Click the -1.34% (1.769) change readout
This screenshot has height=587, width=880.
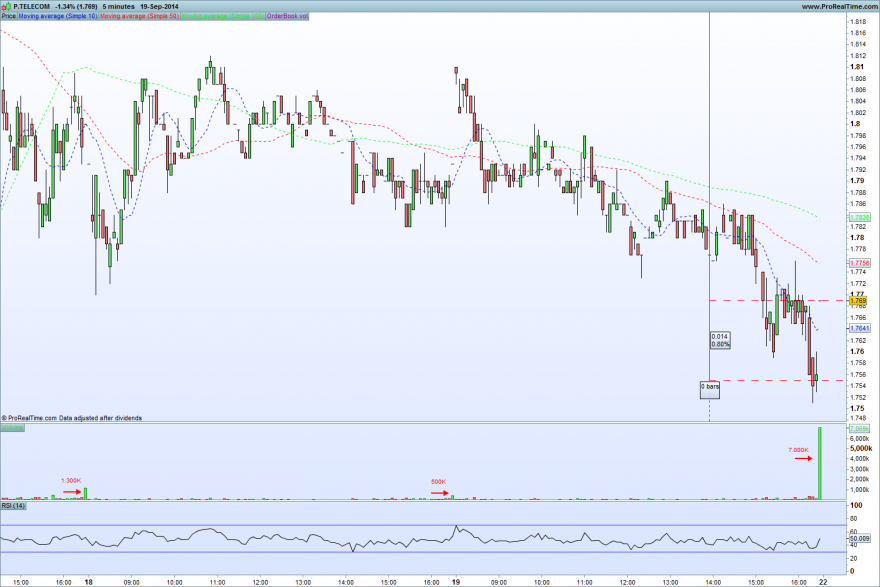click(76, 6)
